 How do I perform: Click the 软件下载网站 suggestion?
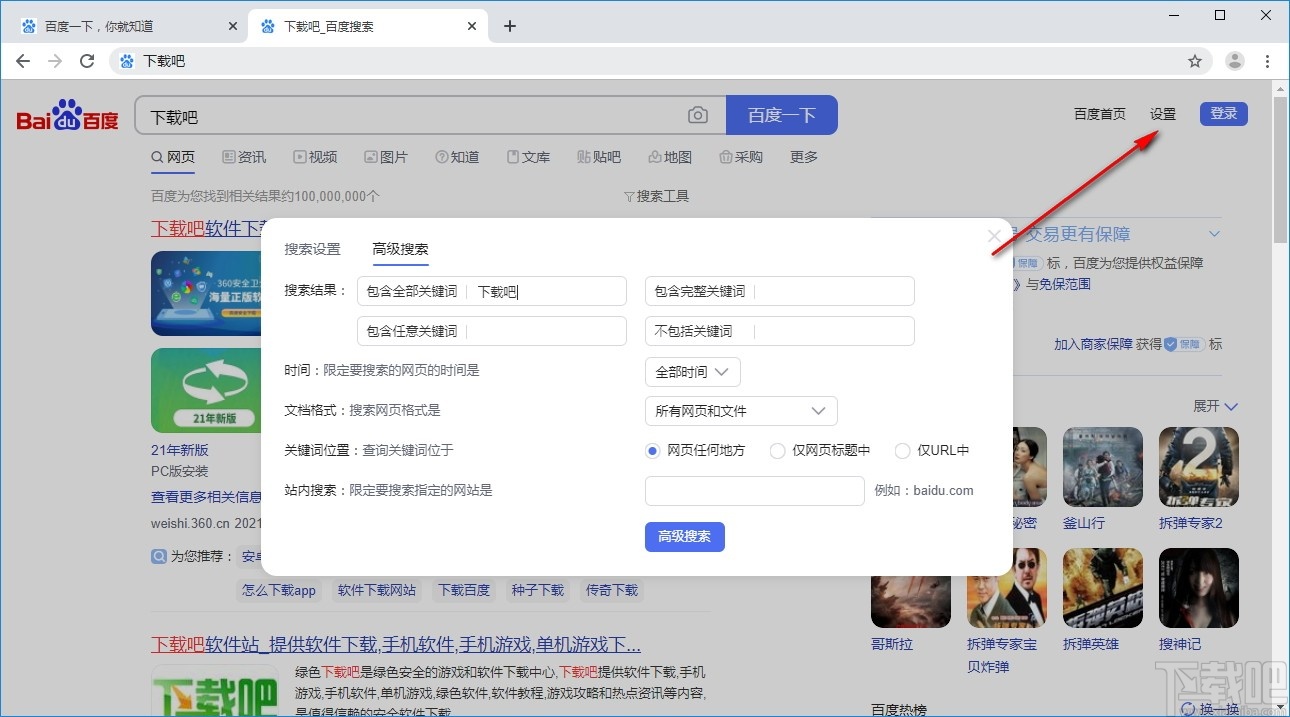point(377,590)
